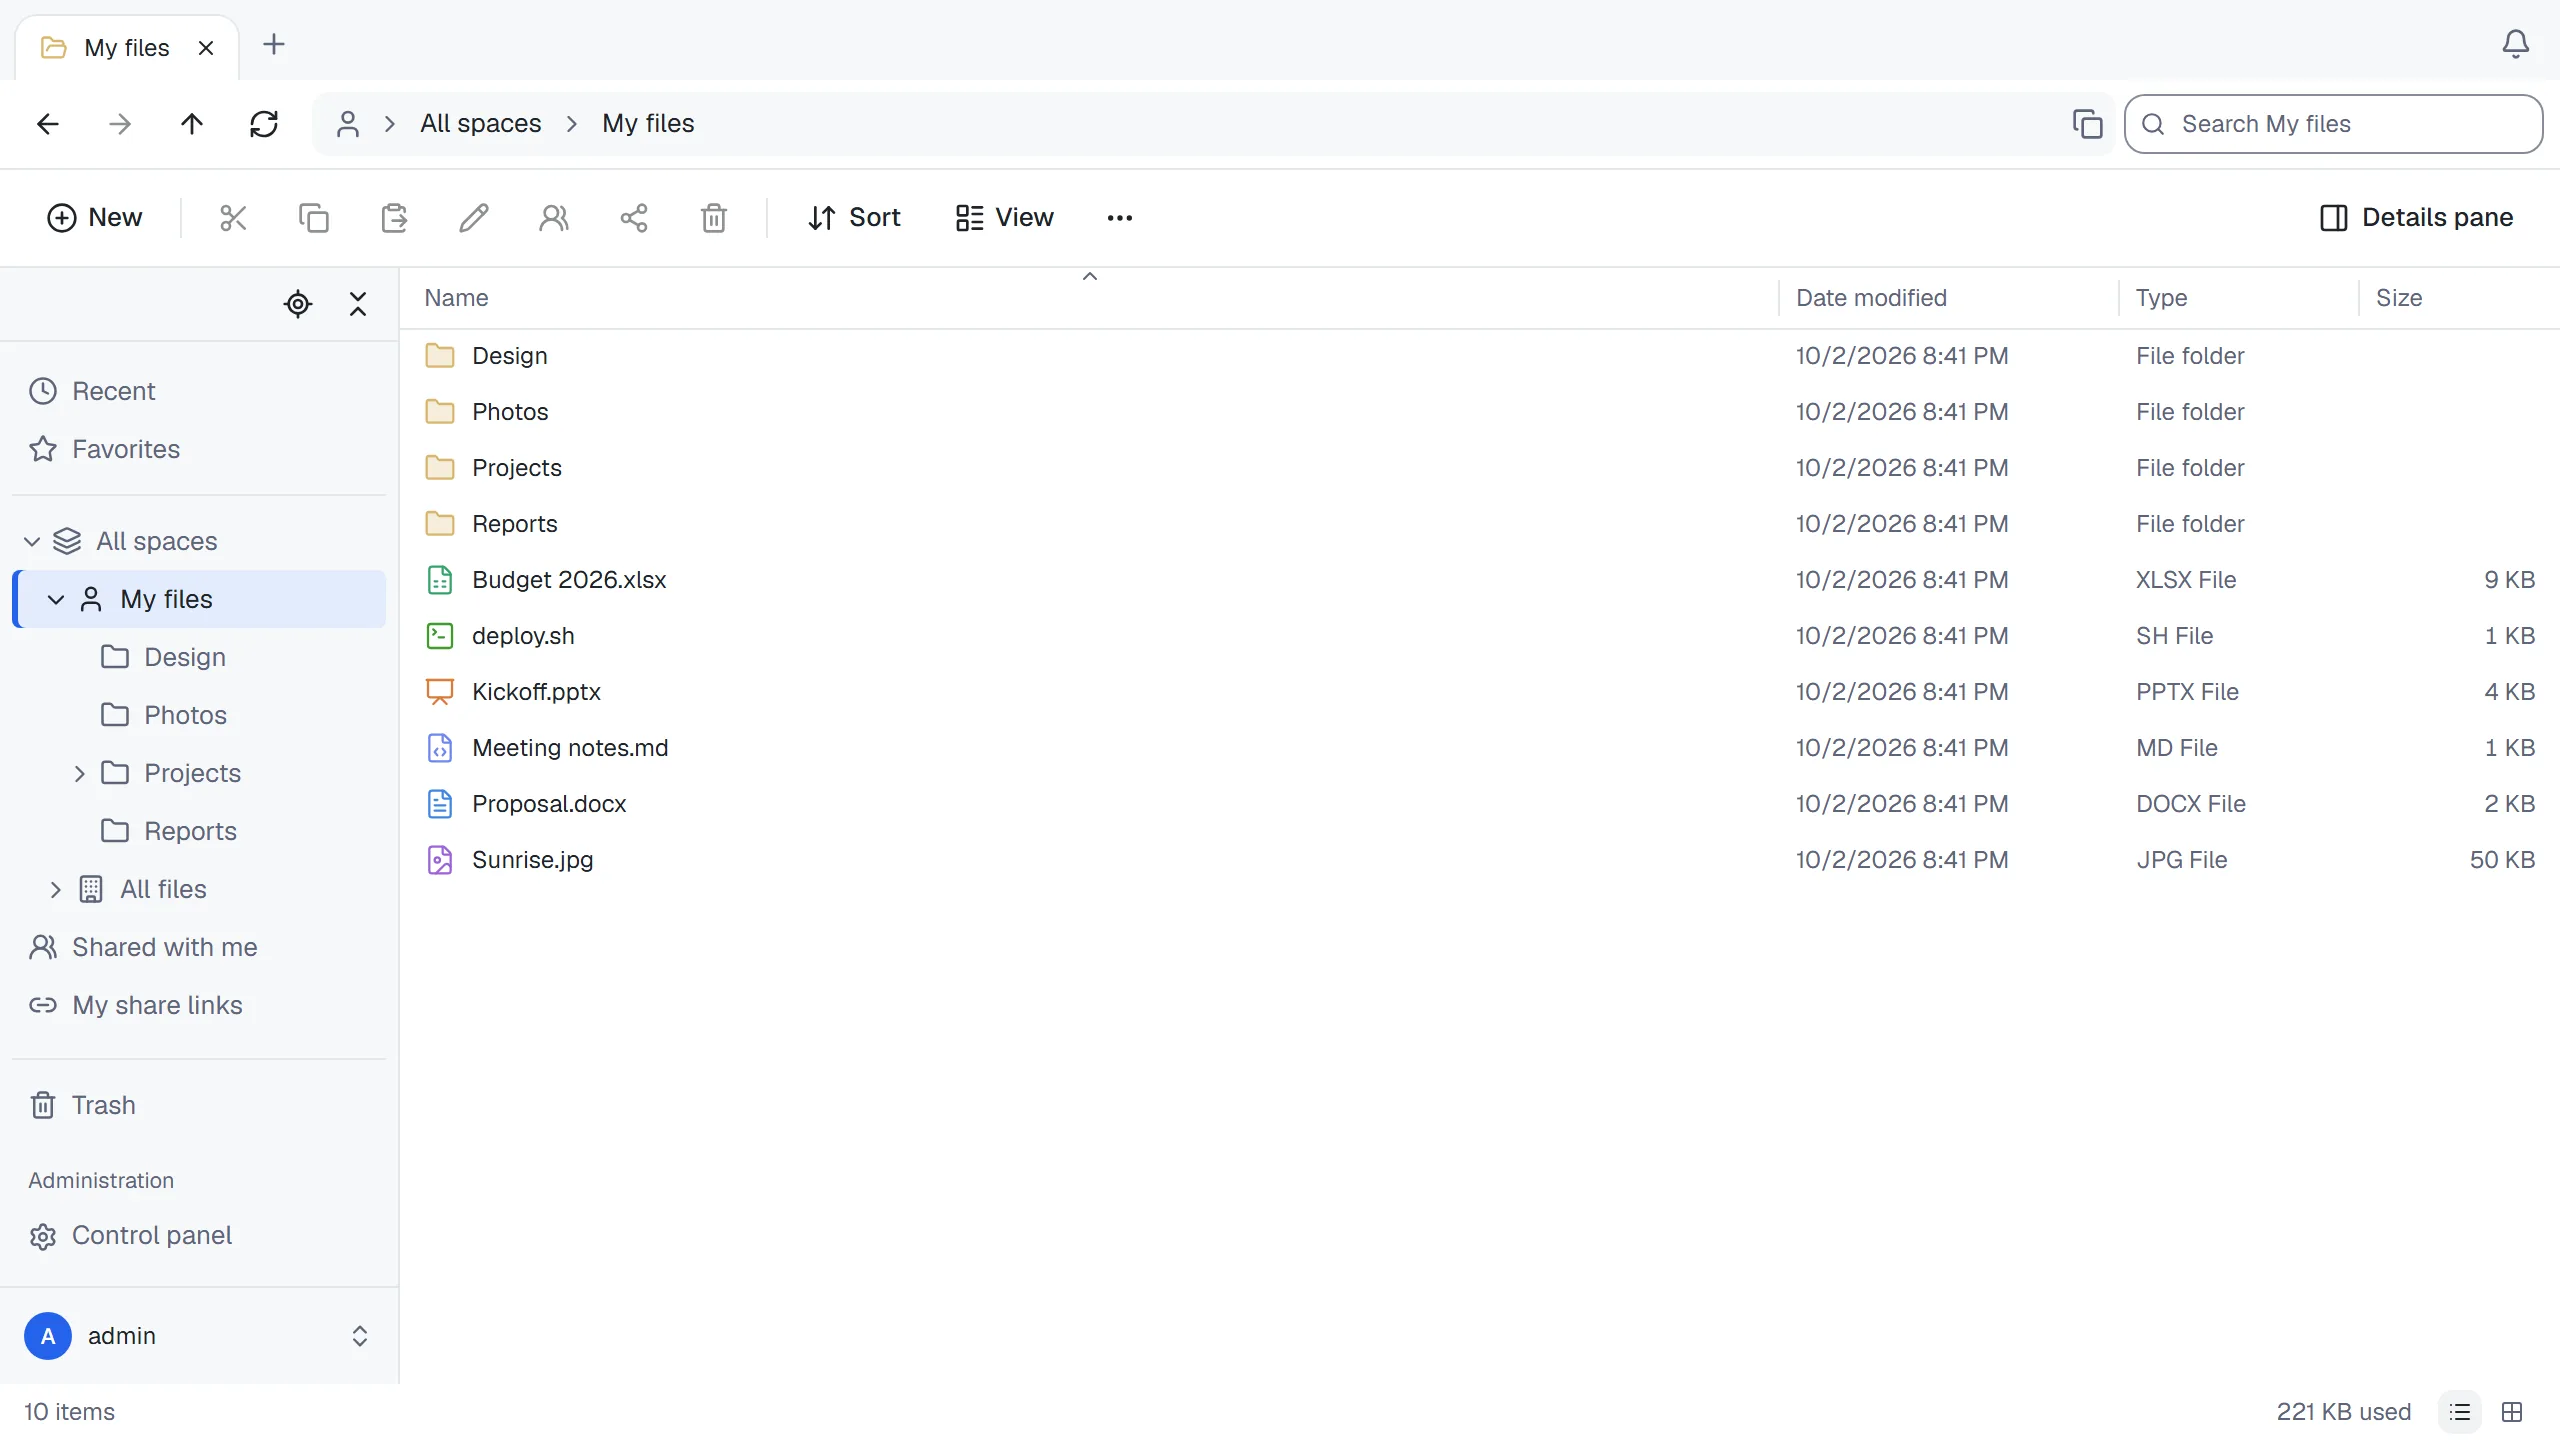Select the Sunrise.jpg file row
Screen dimensions: 2560x1440
[x=1480, y=860]
